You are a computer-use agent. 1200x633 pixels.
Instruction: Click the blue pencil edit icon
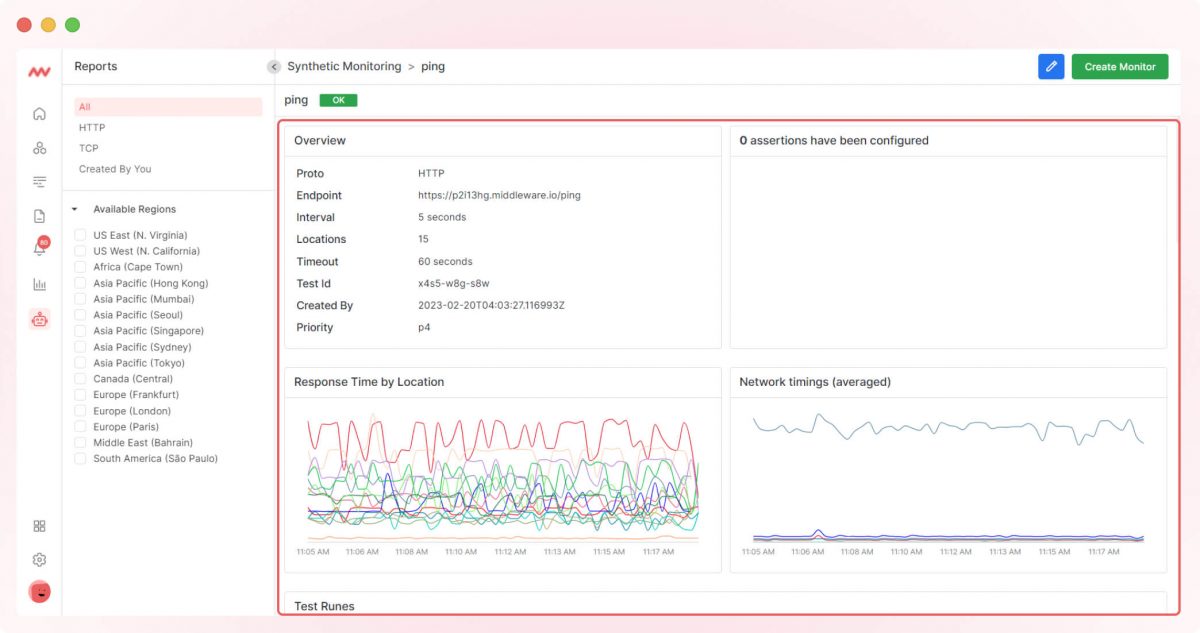point(1051,66)
